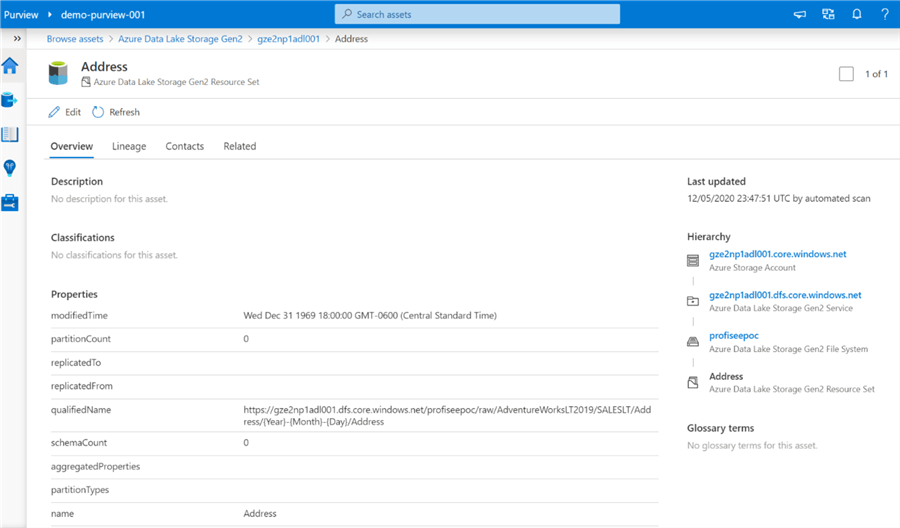
Task: Click the Insights lightbulb icon in sidebar
Action: pyautogui.click(x=10, y=168)
